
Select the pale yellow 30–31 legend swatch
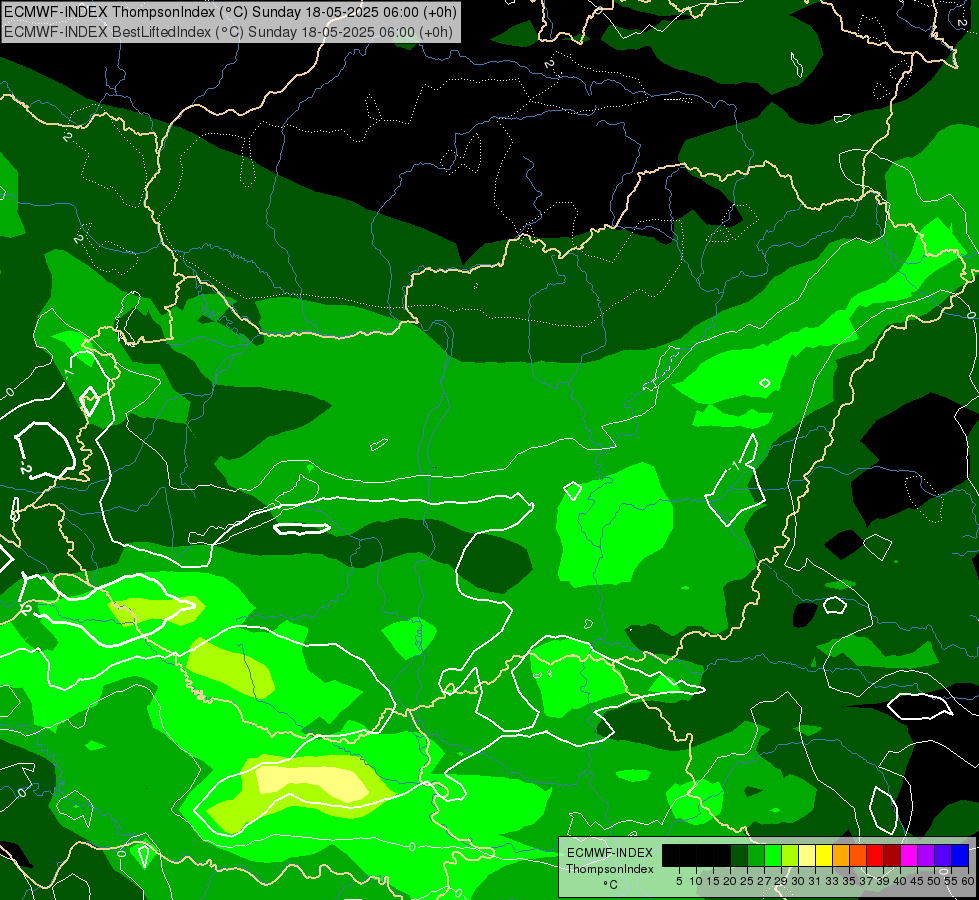pos(807,856)
